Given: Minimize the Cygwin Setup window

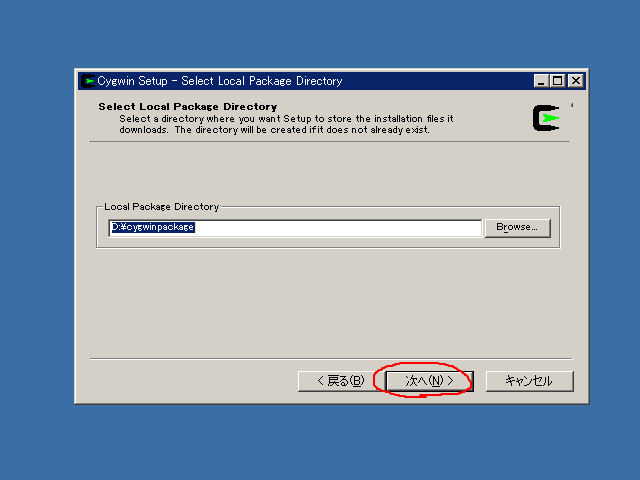Looking at the screenshot, I should 541,81.
